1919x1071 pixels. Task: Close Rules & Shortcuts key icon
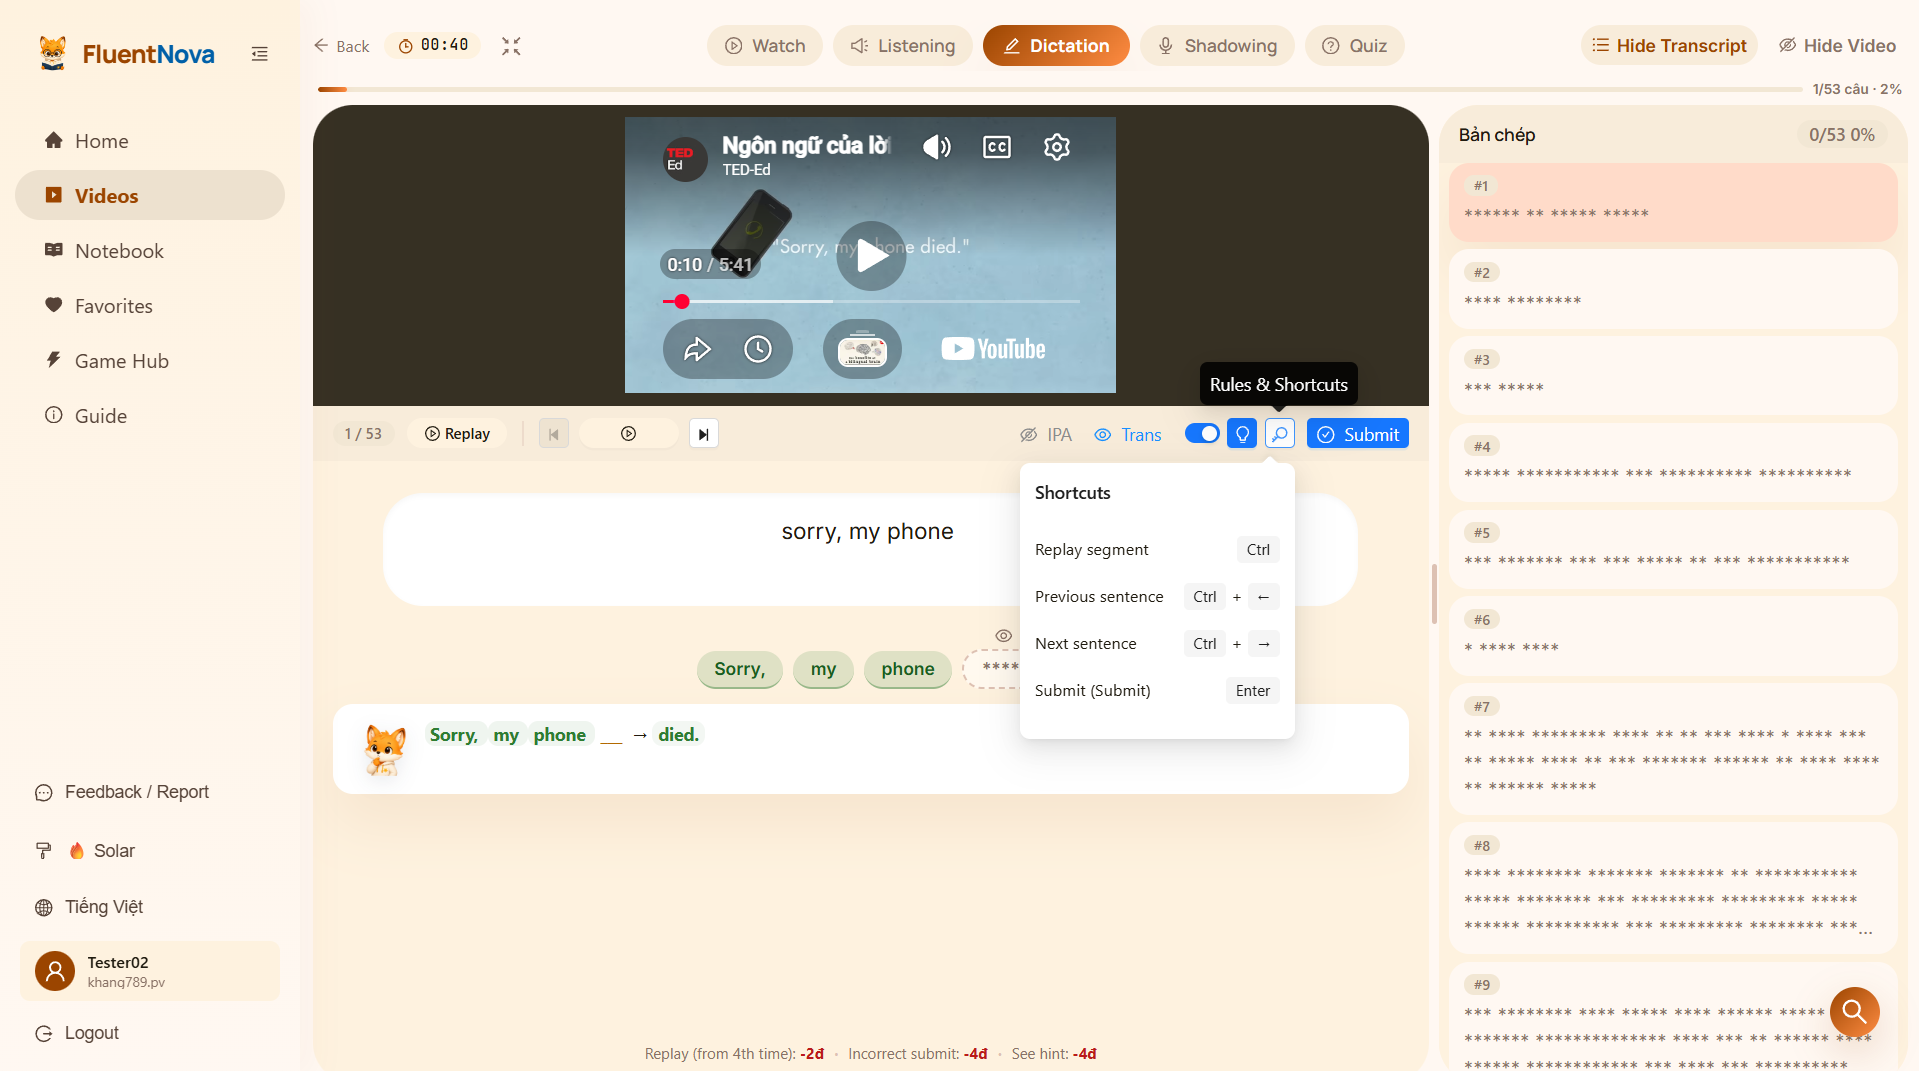[1280, 434]
